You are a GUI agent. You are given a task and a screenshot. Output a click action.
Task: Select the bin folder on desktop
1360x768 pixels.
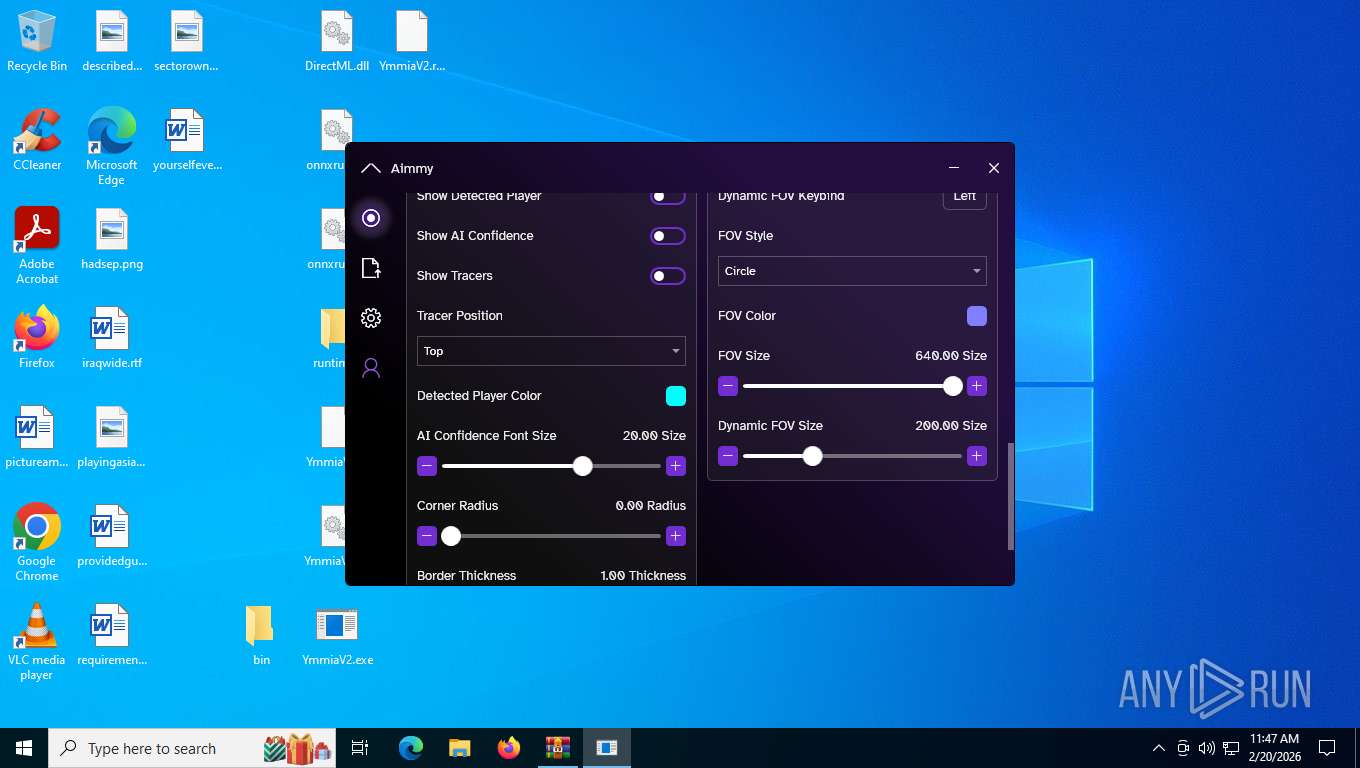click(x=261, y=635)
